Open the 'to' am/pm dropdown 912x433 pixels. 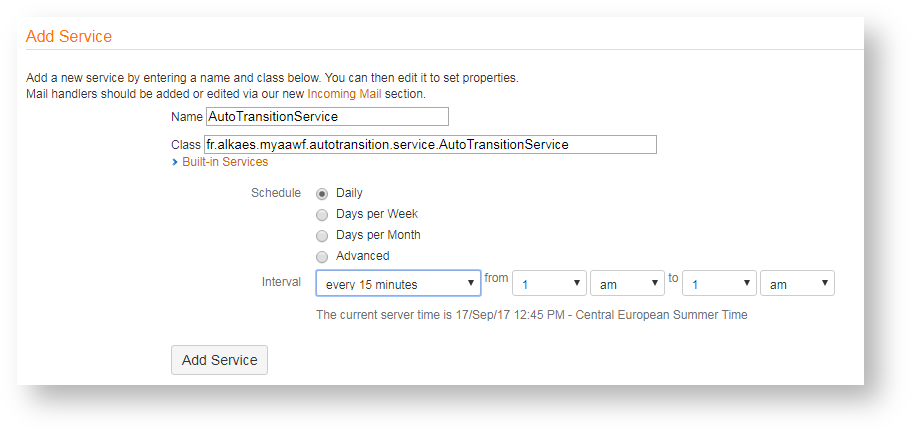[797, 284]
